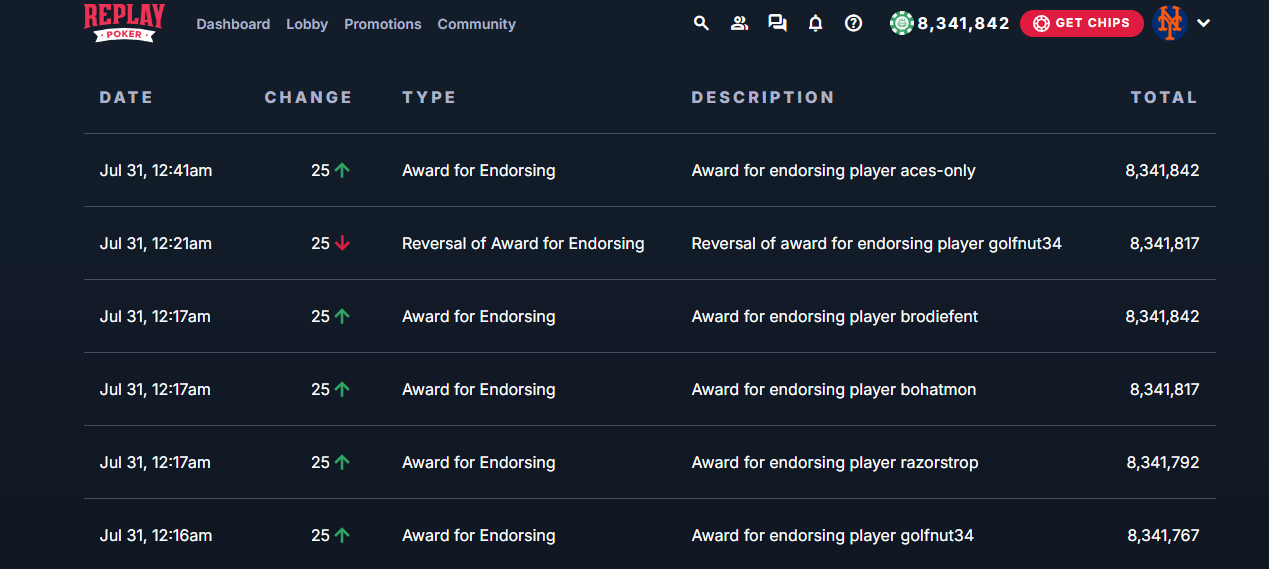Viewport: 1269px width, 569px height.
Task: Click the help question mark icon
Action: (x=853, y=23)
